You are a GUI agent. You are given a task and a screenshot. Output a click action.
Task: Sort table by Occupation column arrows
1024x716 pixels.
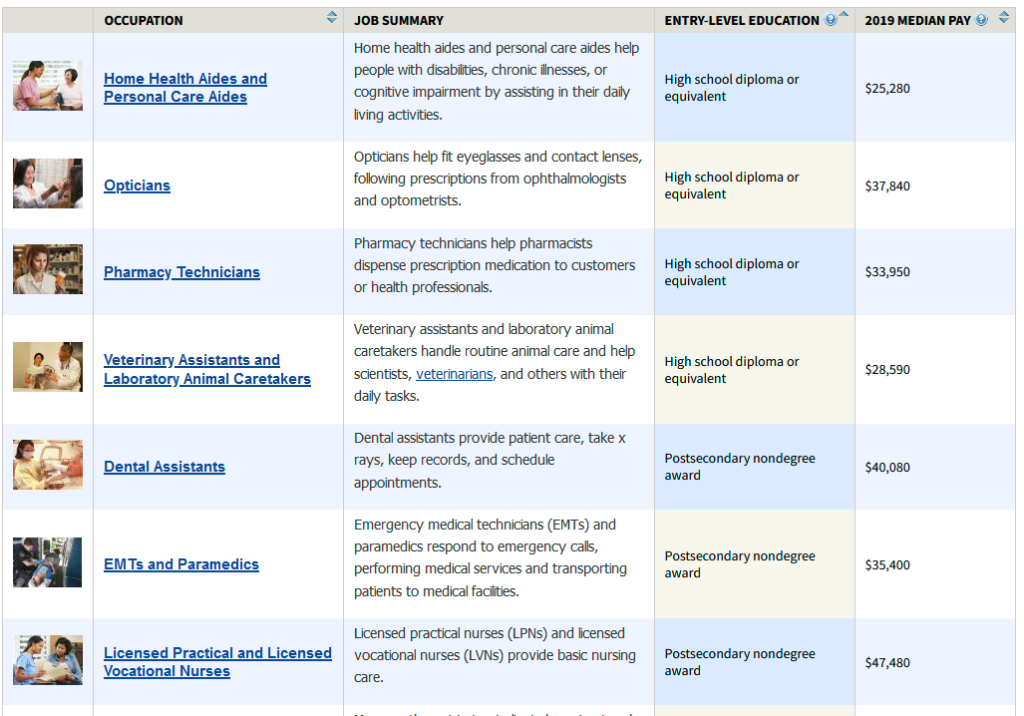point(332,18)
